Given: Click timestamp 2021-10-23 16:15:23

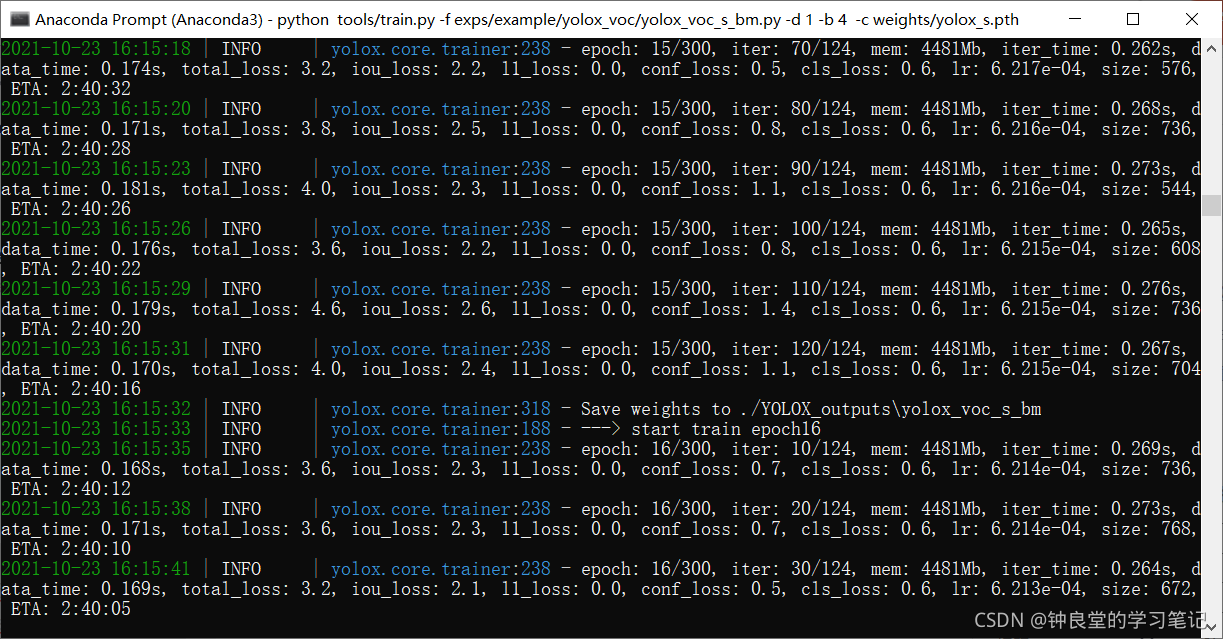Looking at the screenshot, I should pos(96,169).
